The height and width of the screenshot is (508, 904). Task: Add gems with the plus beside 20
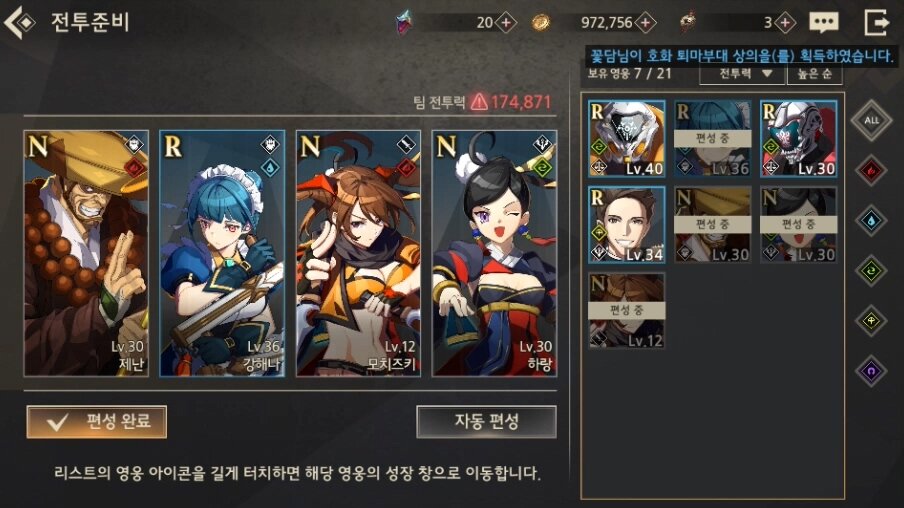tap(506, 23)
